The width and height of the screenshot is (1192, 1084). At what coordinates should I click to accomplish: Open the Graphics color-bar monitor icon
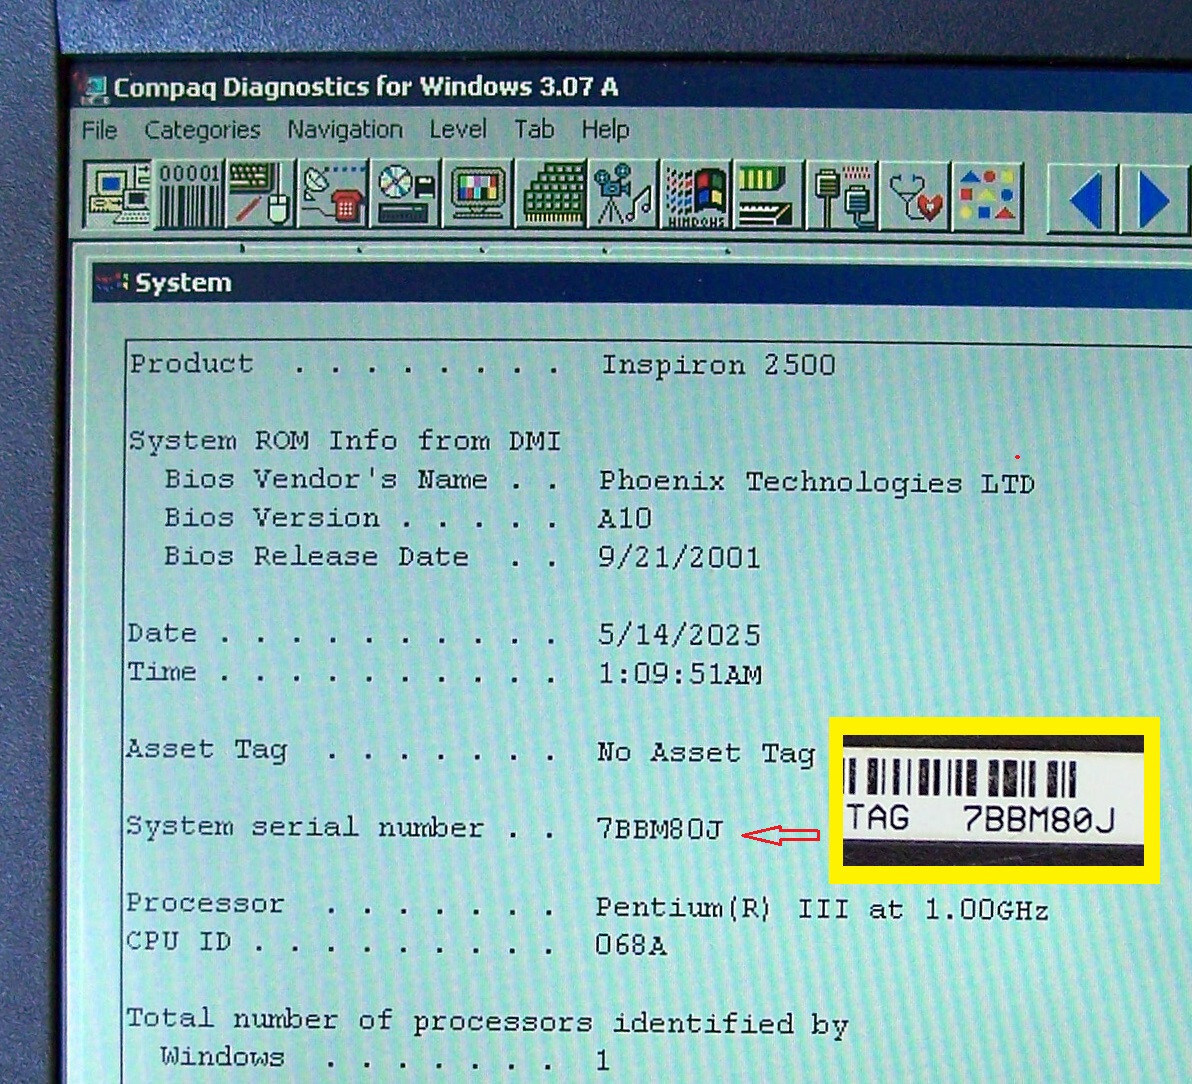click(477, 195)
